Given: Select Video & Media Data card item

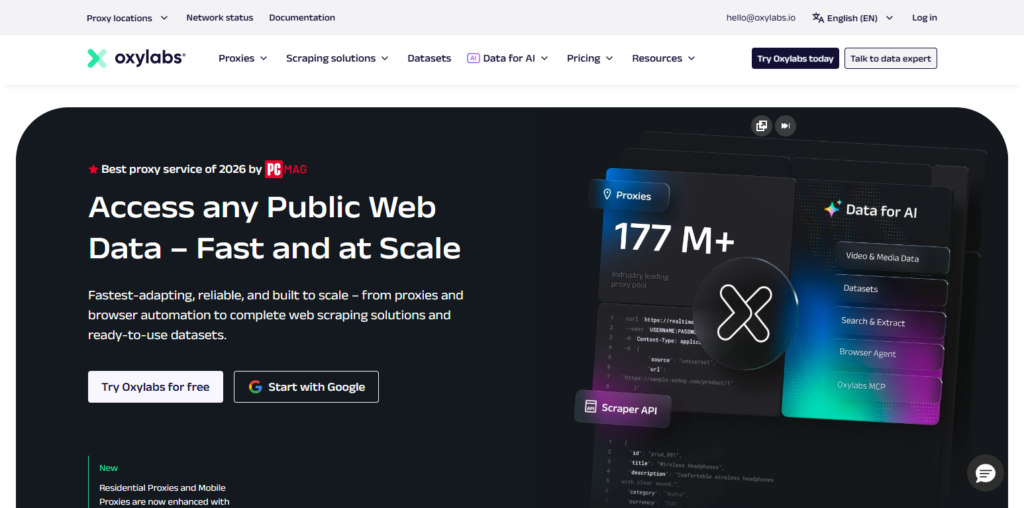Looking at the screenshot, I should (892, 257).
